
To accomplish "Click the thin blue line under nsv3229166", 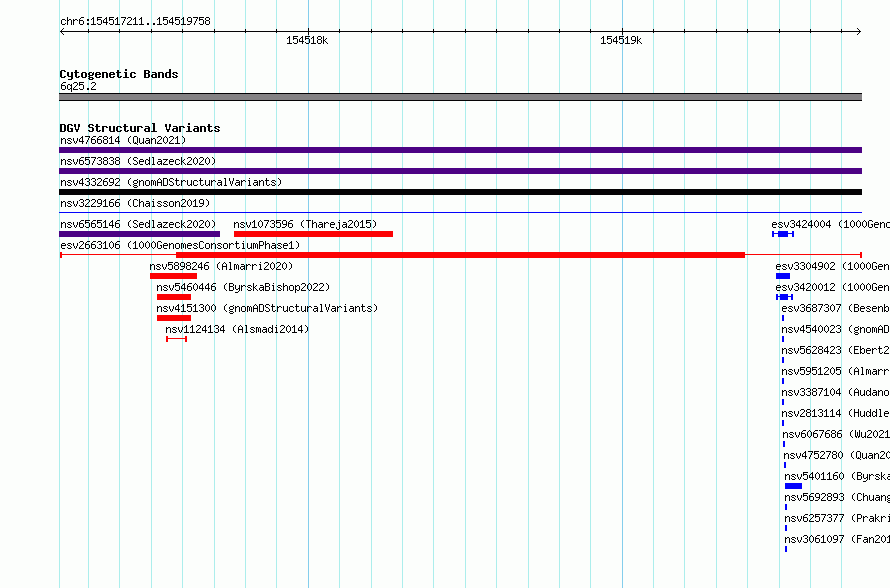I will click(x=460, y=213).
